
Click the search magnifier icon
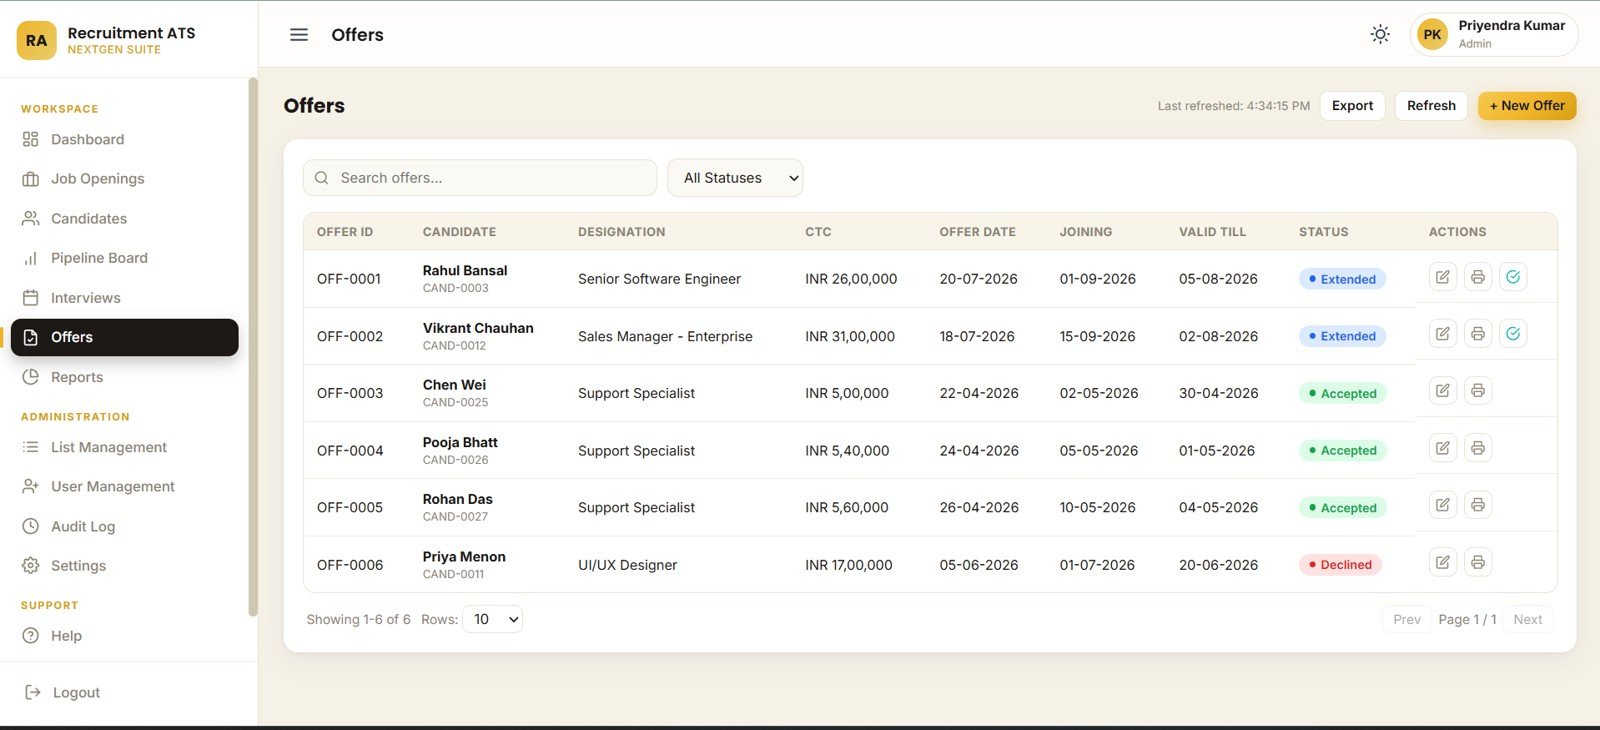pos(322,178)
